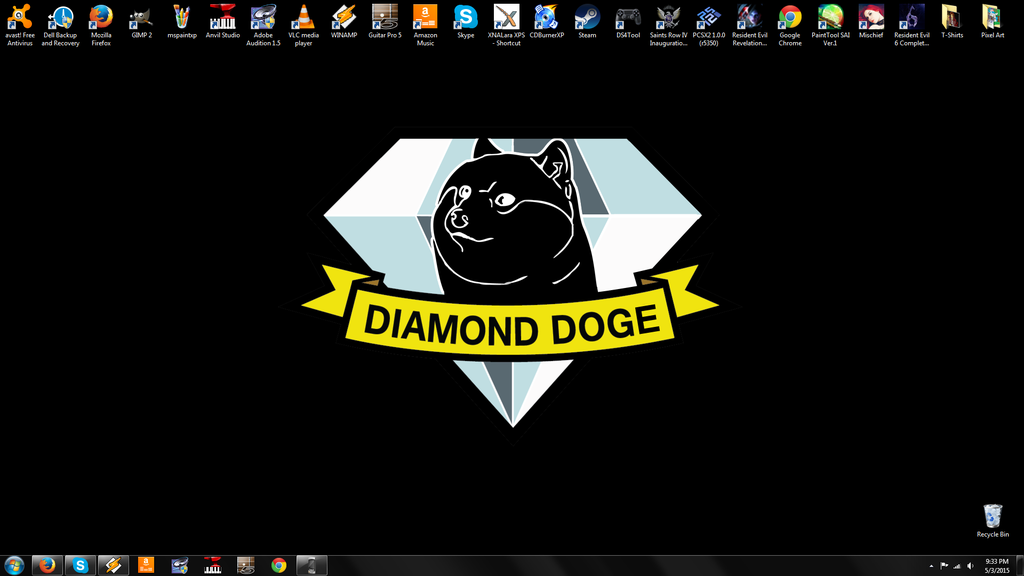
Task: Launch Guitar Pro from the taskbar
Action: click(x=246, y=566)
